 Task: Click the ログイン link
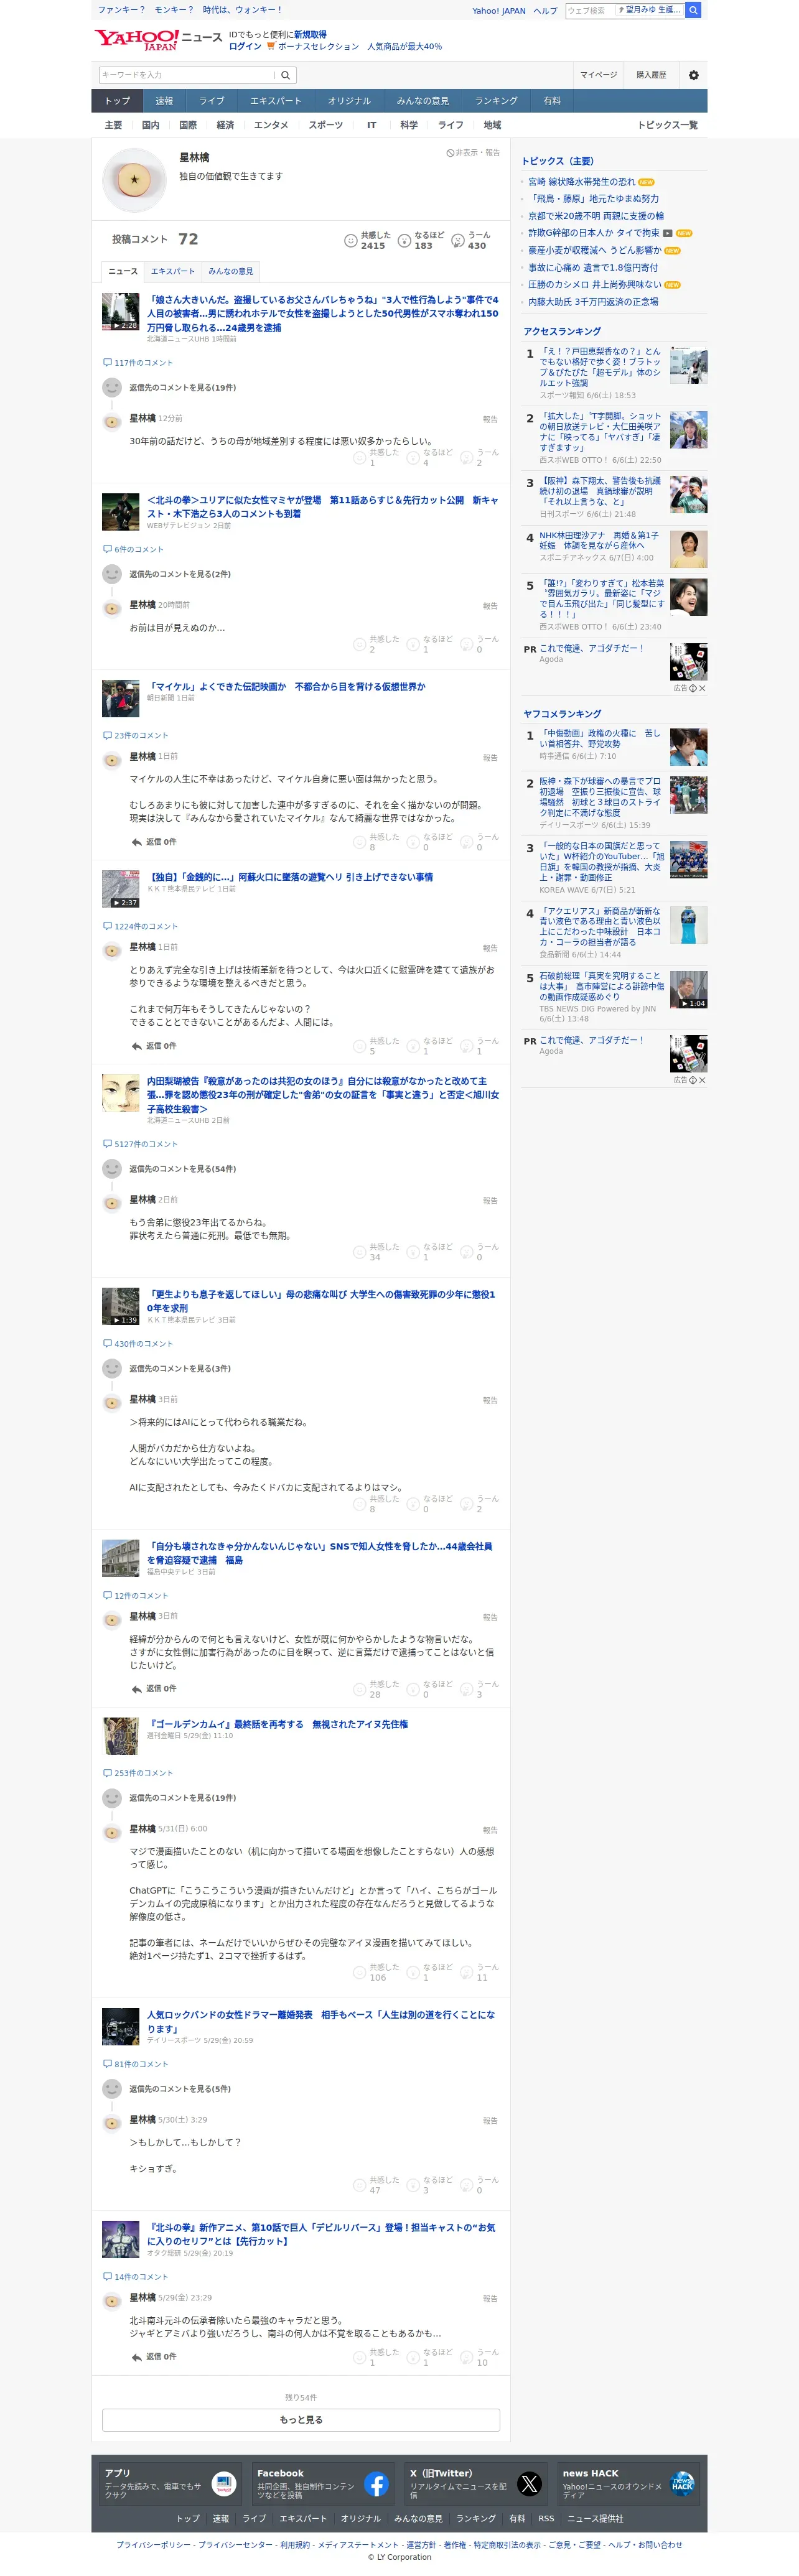tap(245, 46)
